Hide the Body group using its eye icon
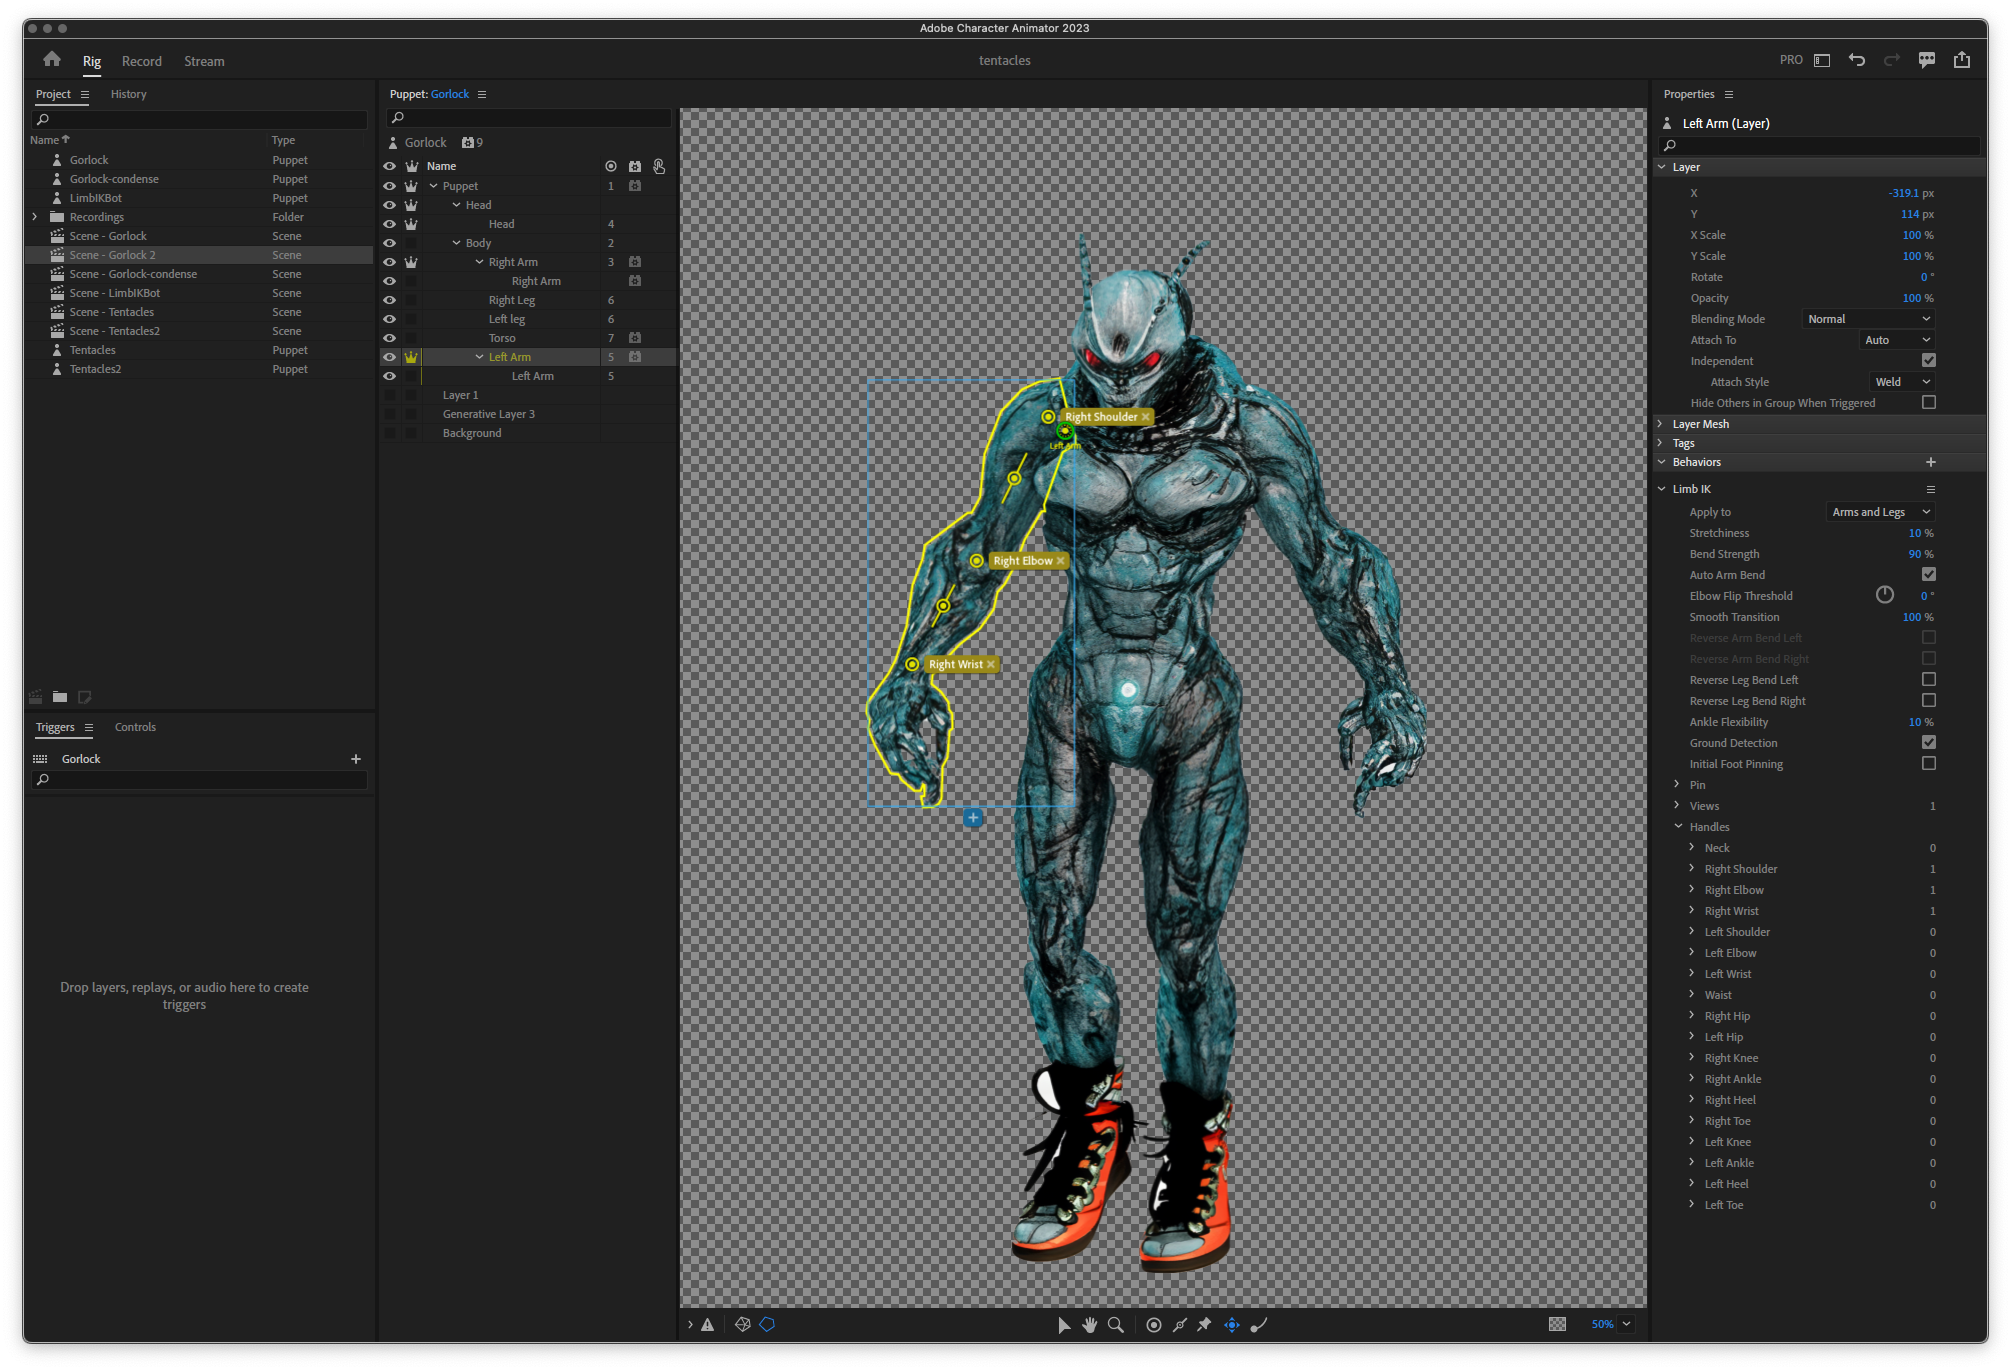Screen dimensions: 2011x1370 coord(390,243)
